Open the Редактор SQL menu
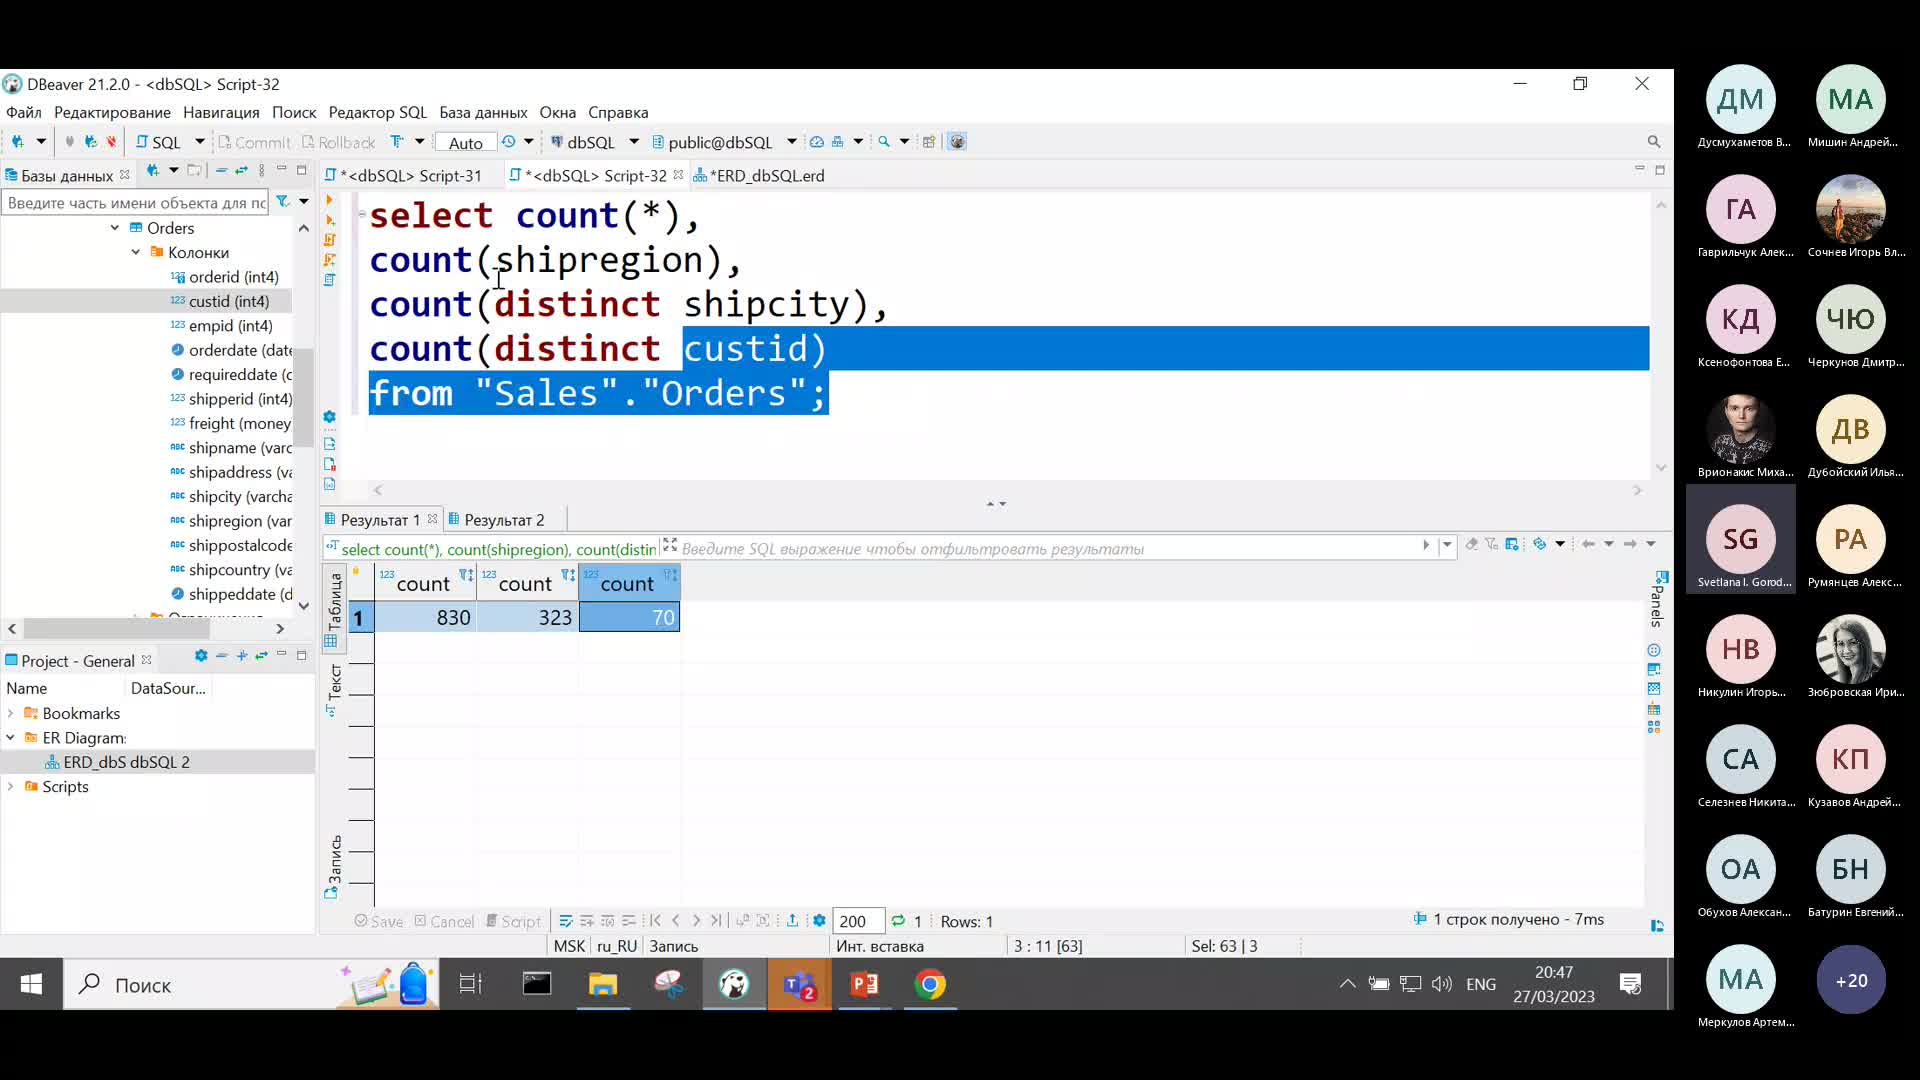Screen dimensions: 1920x1080 pos(377,112)
